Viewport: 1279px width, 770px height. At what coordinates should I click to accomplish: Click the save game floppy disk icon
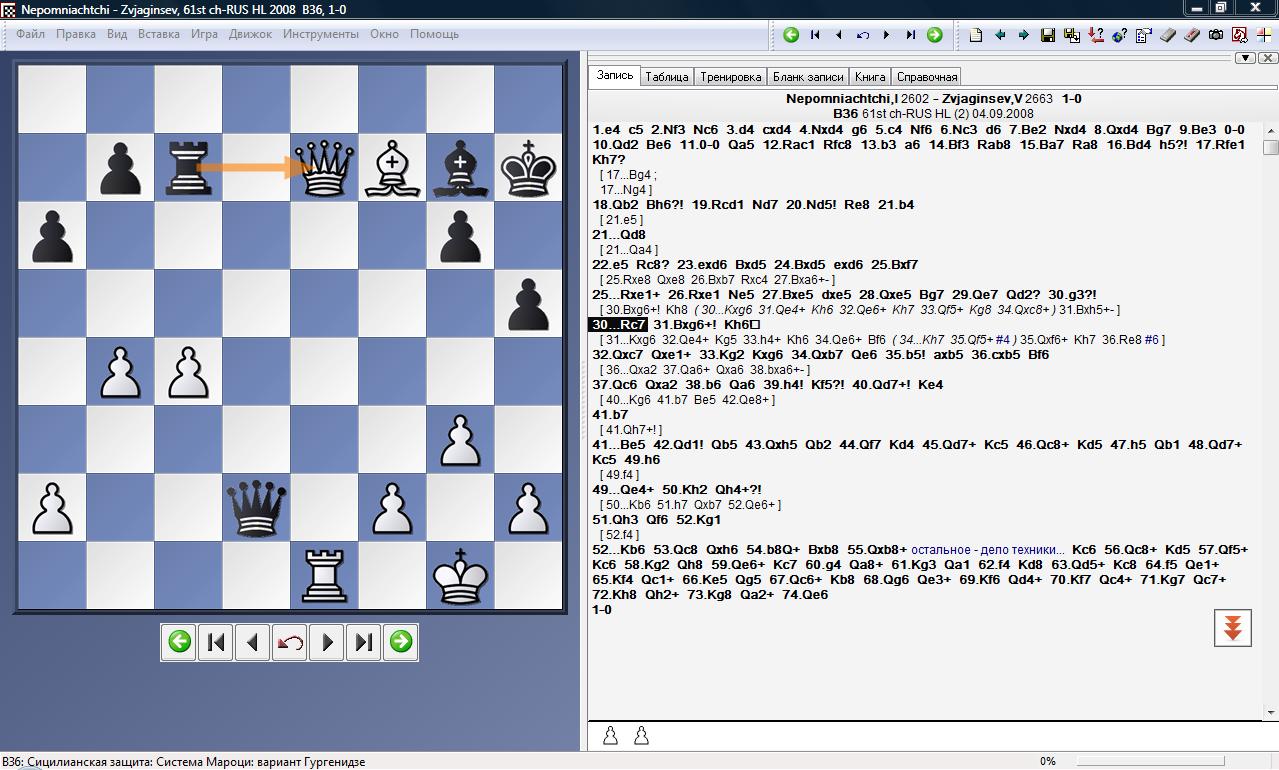(x=1047, y=35)
